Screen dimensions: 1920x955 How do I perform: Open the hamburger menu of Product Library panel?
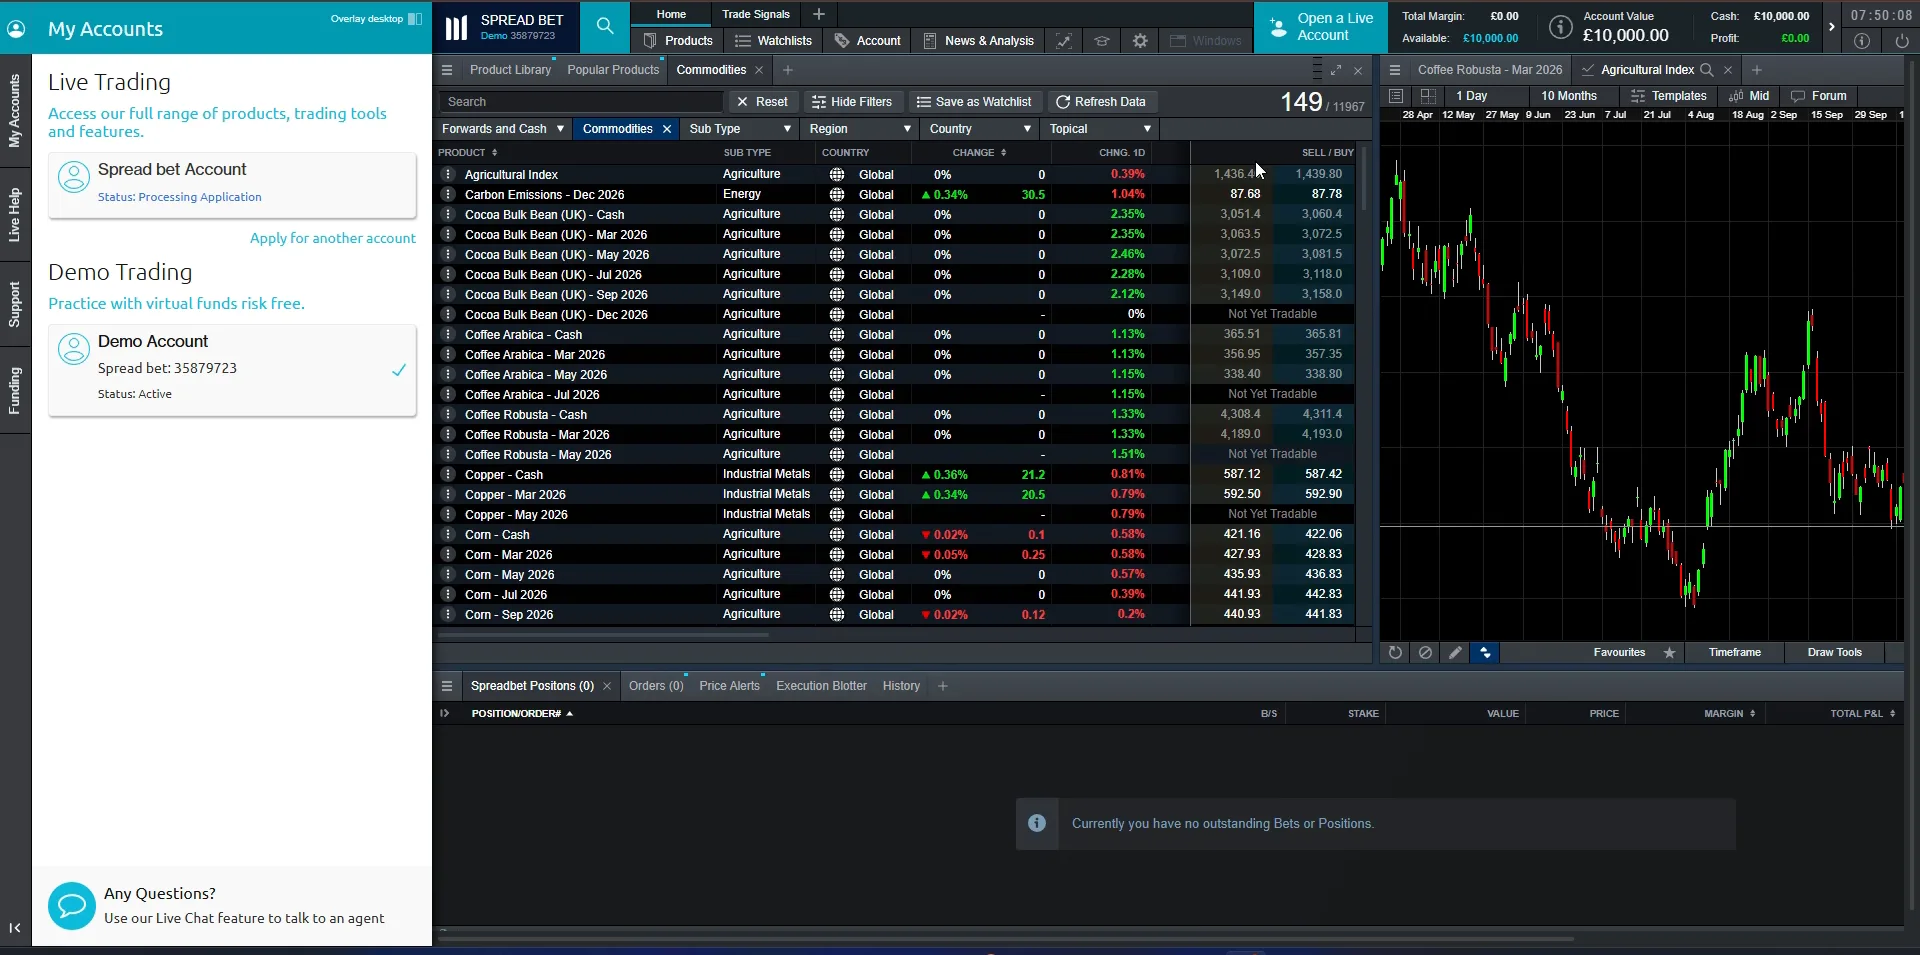click(x=447, y=70)
